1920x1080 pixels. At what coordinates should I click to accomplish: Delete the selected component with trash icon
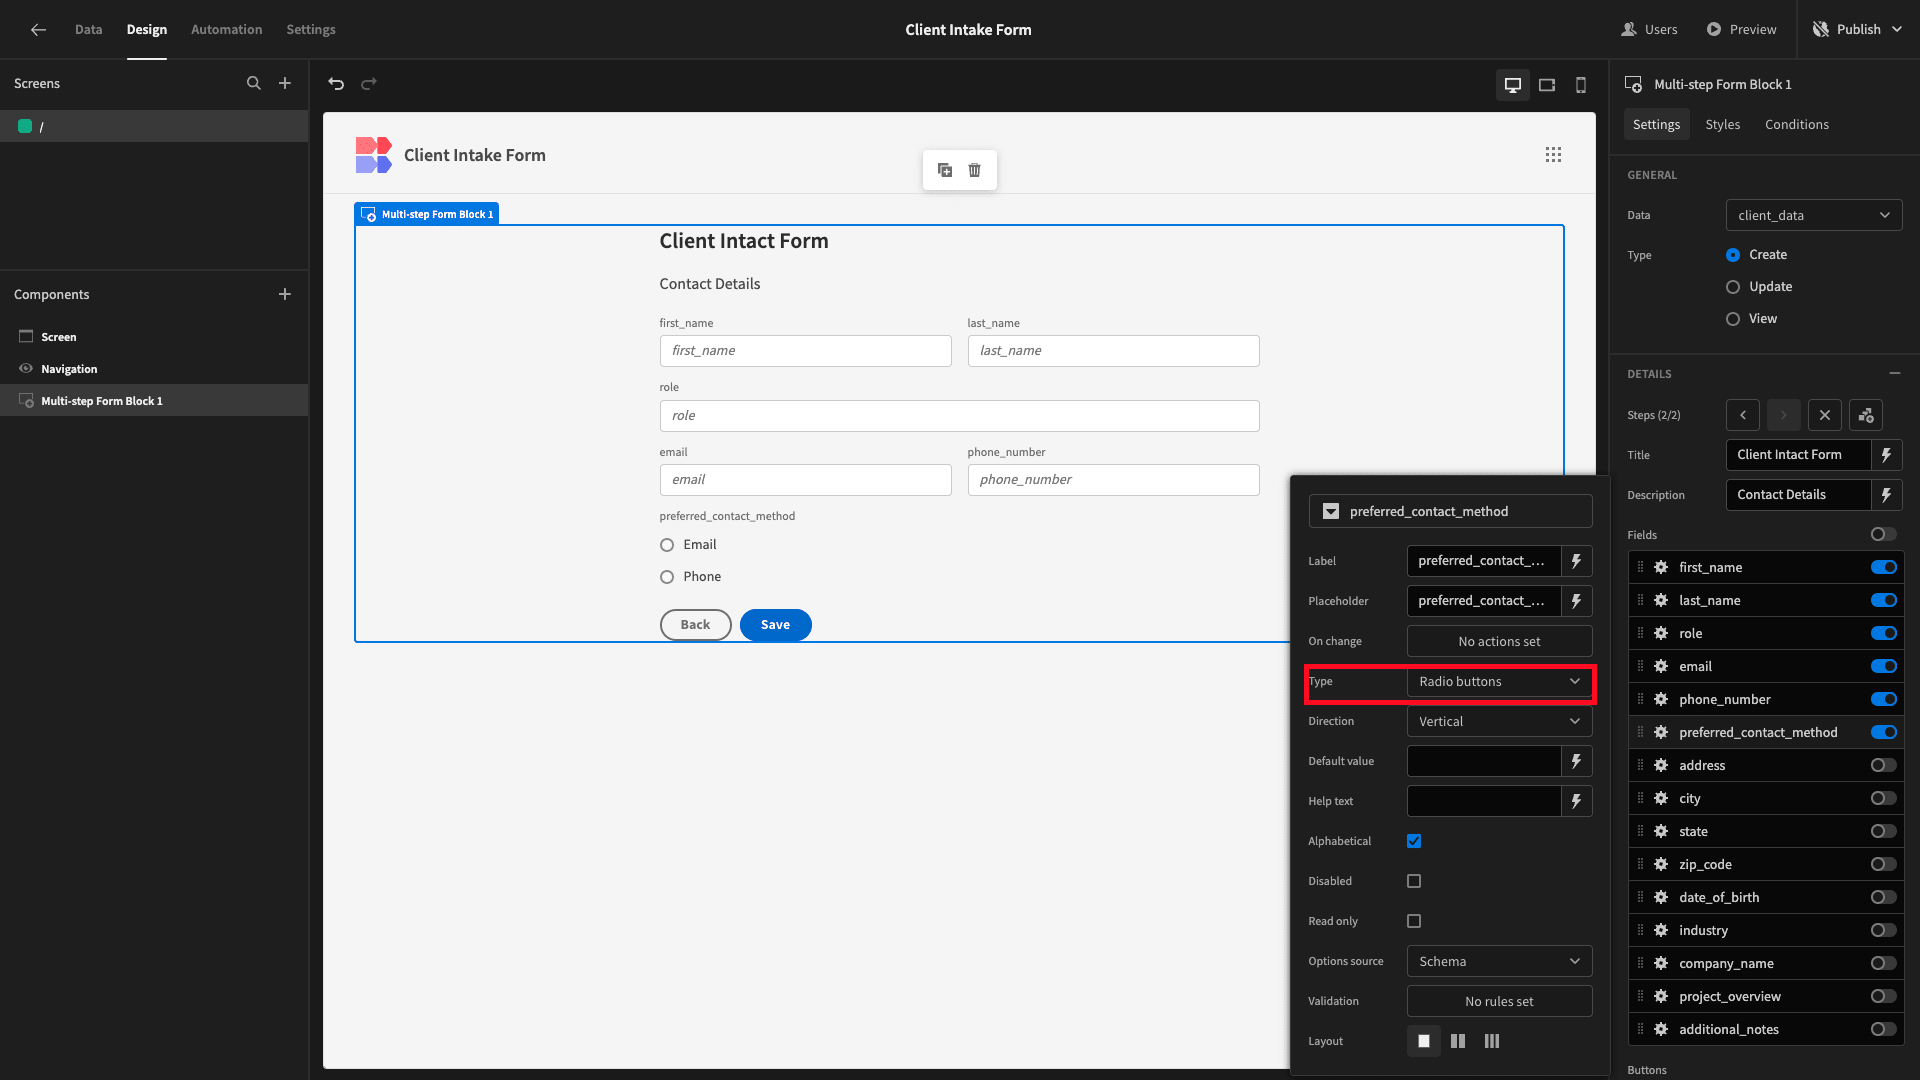click(974, 170)
